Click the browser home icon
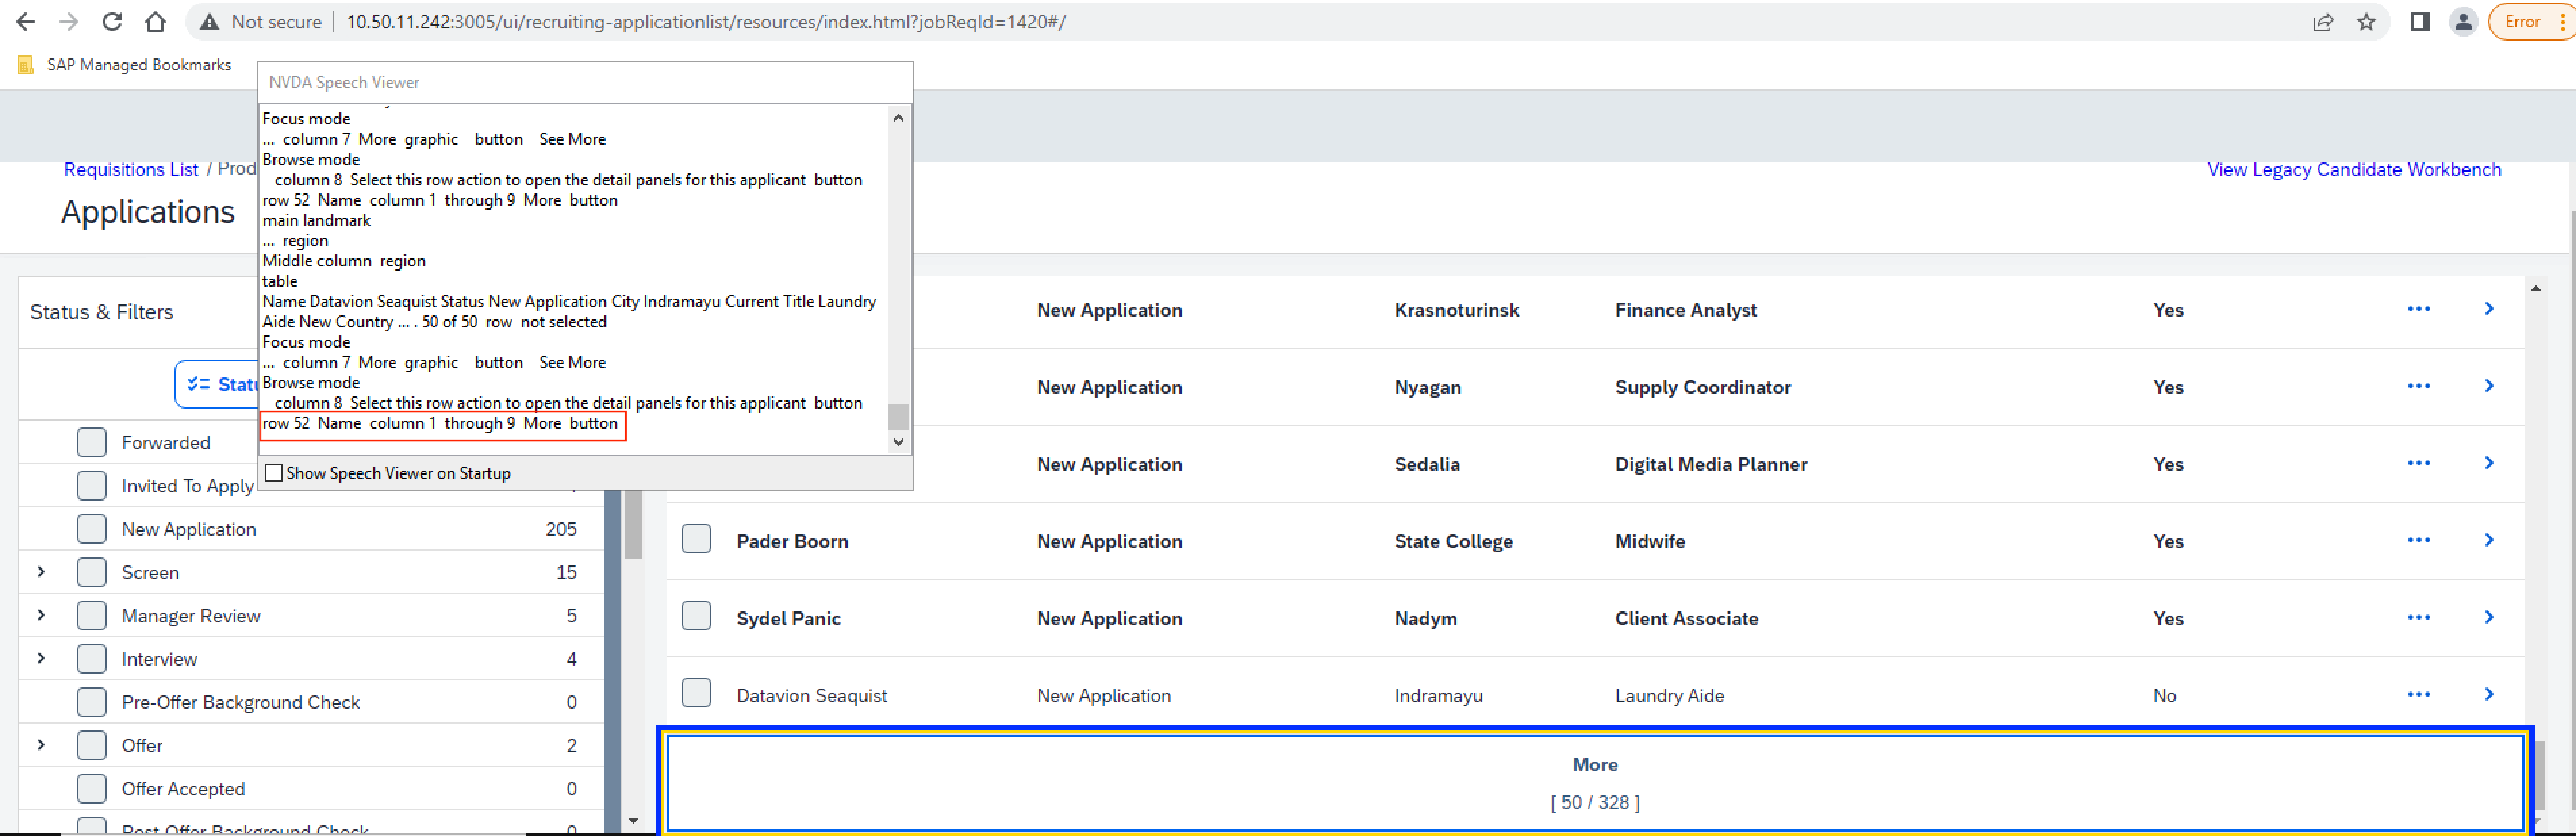The height and width of the screenshot is (836, 2576). coord(154,21)
